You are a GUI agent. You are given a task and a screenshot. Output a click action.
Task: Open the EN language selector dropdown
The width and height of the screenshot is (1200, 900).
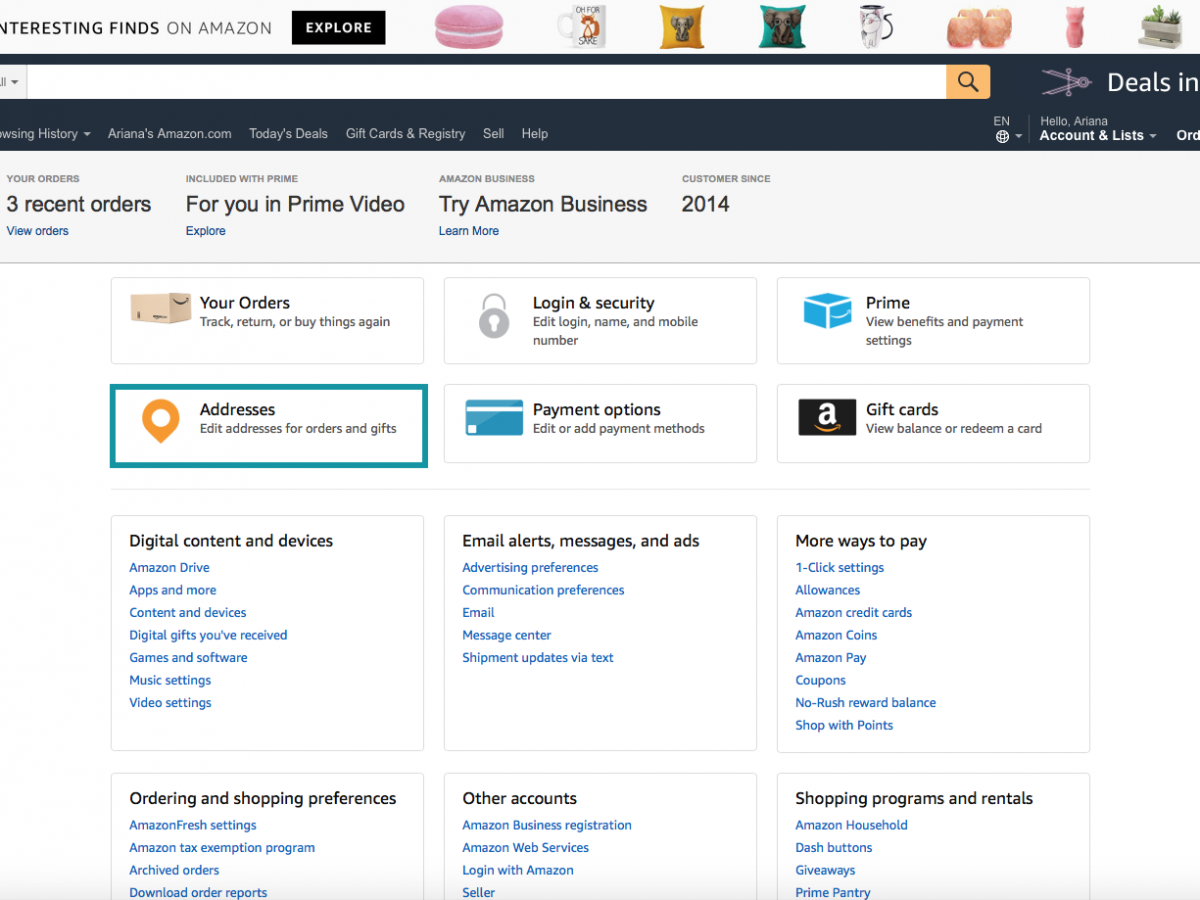(1008, 130)
